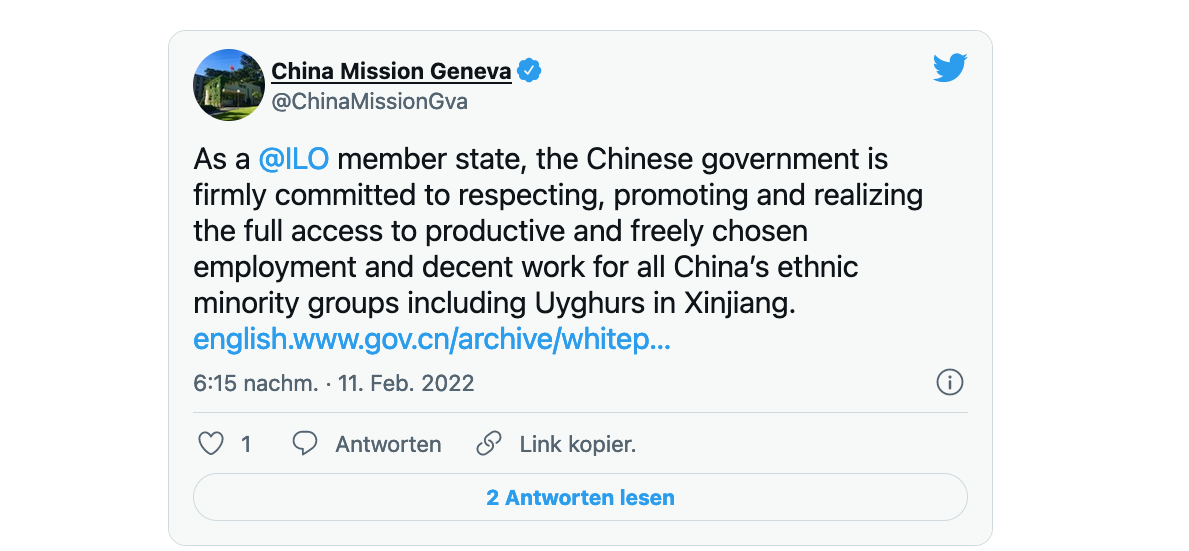Open the China Mission Geneva display name
The image size is (1189, 551).
[391, 71]
